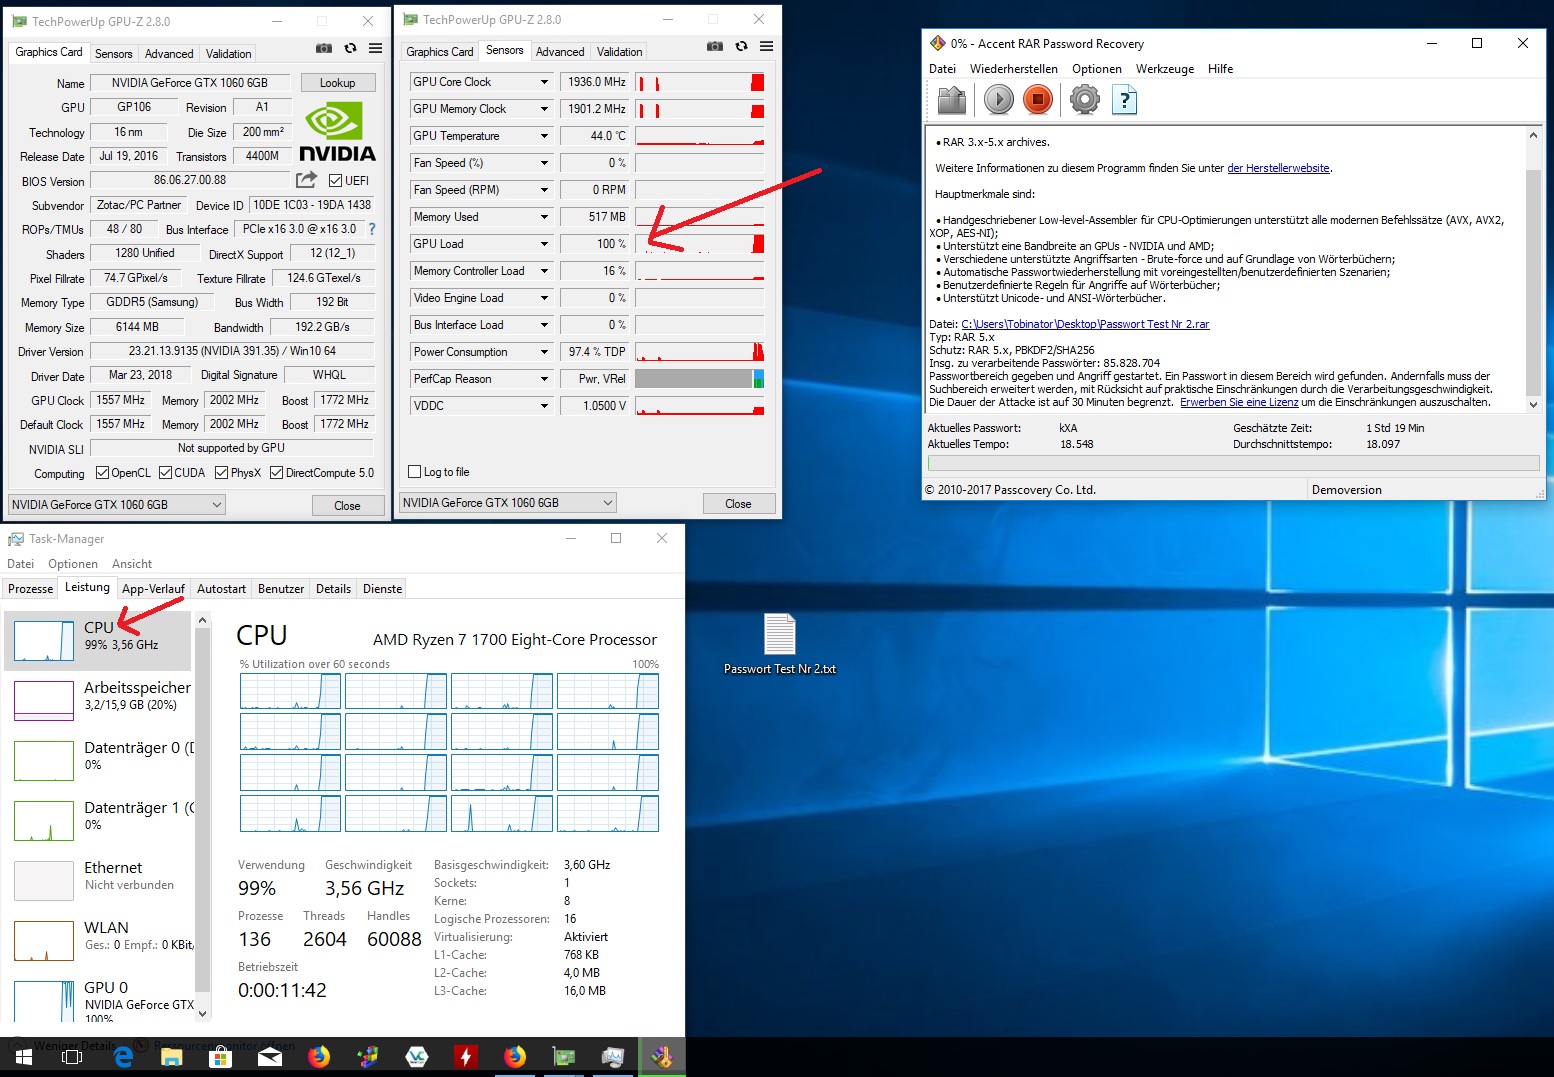Viewport: 1554px width, 1077px height.
Task: Take screenshot via camera icon in GPU-Z Sensors window
Action: (x=714, y=46)
